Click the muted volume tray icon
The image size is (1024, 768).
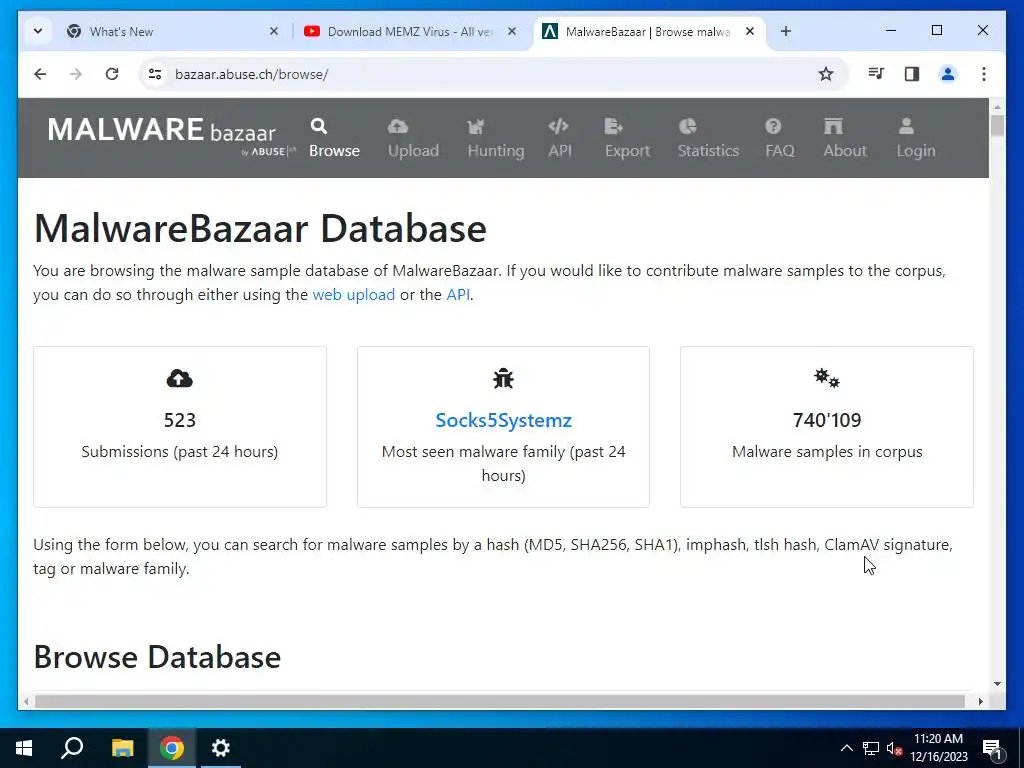pyautogui.click(x=894, y=748)
